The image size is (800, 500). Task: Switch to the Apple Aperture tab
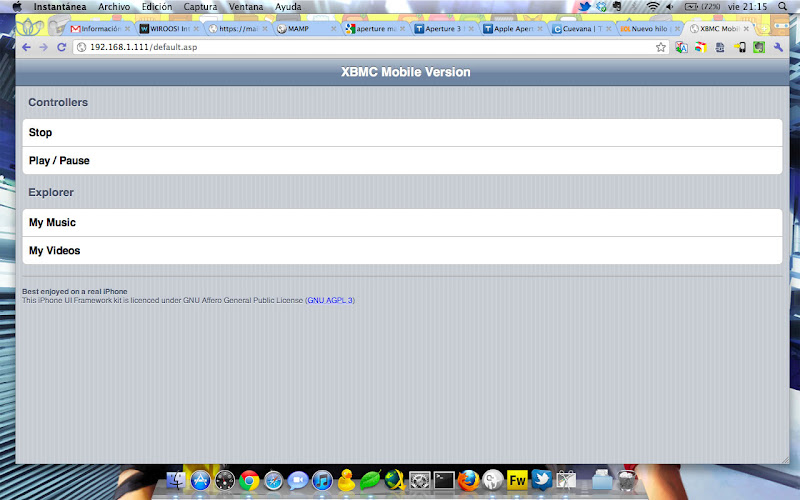[512, 29]
